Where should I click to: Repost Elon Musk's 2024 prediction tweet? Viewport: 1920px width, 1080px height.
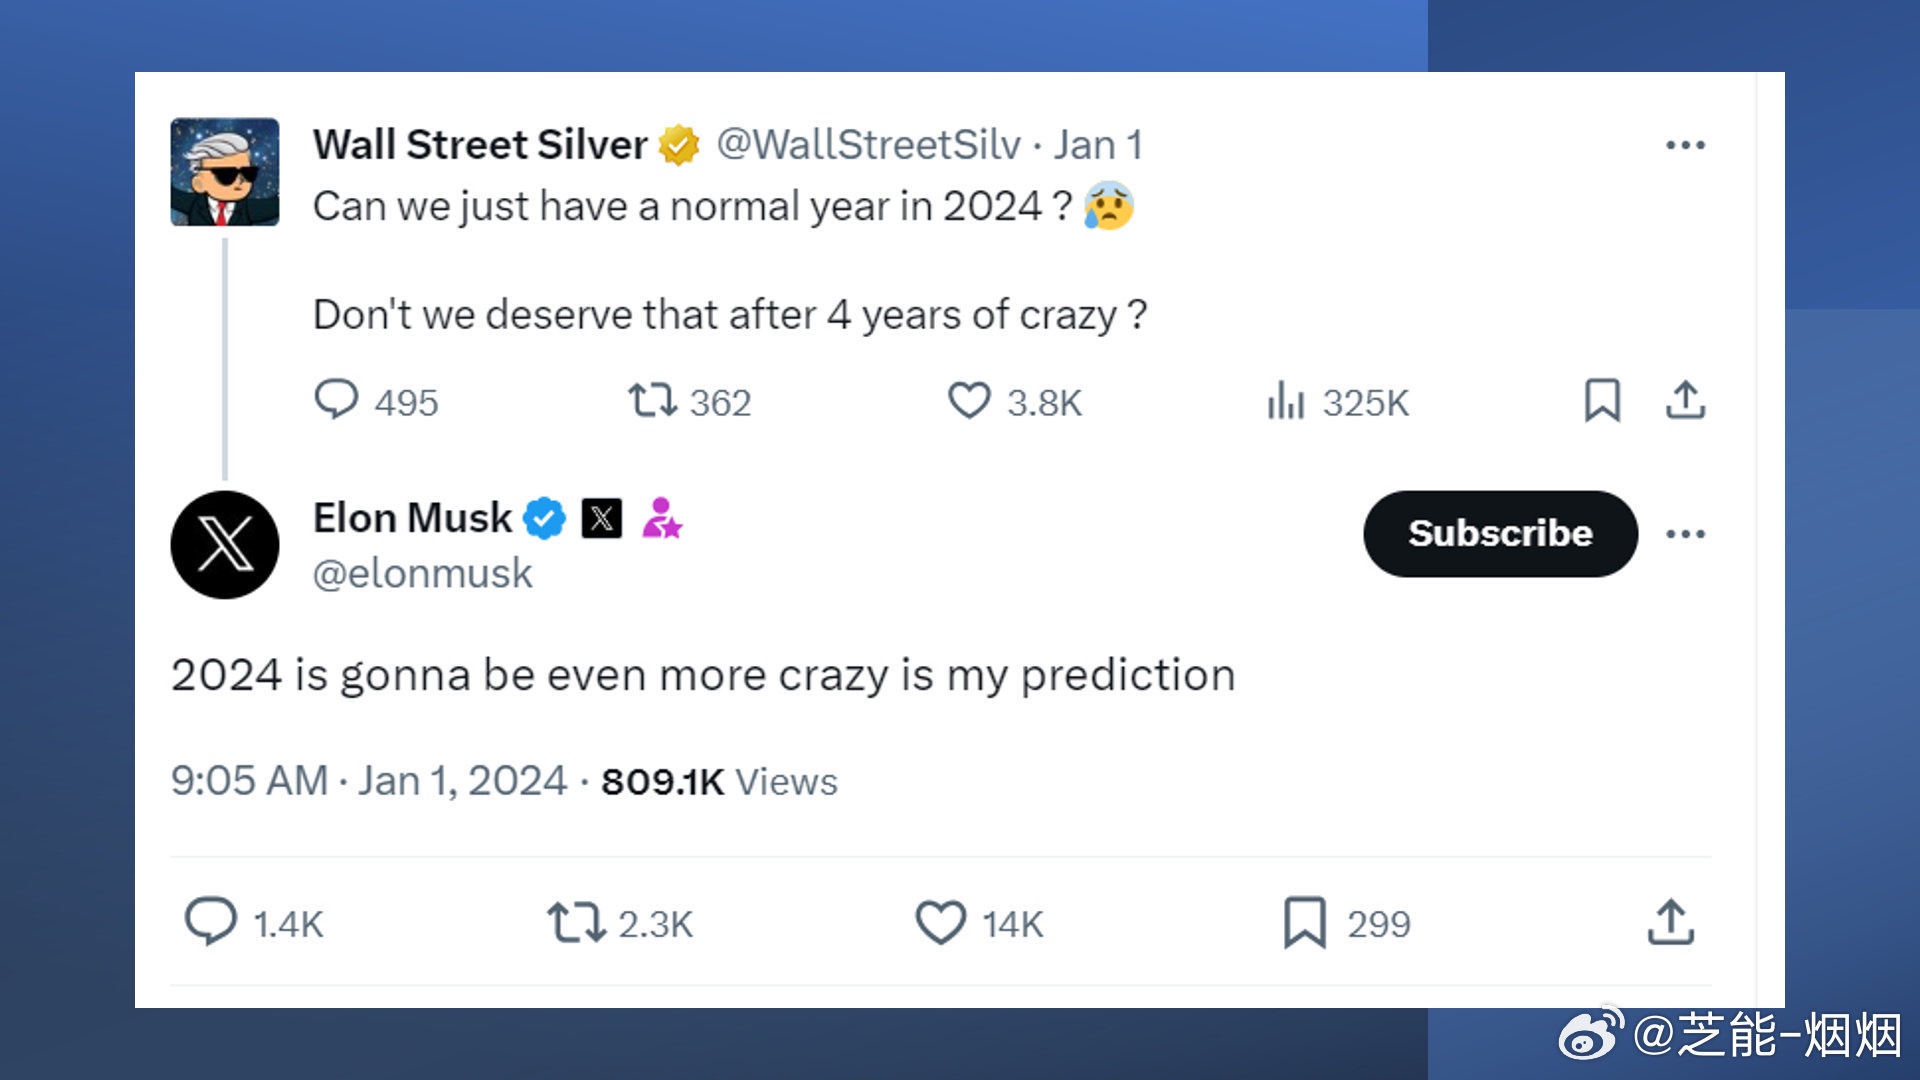pos(576,922)
